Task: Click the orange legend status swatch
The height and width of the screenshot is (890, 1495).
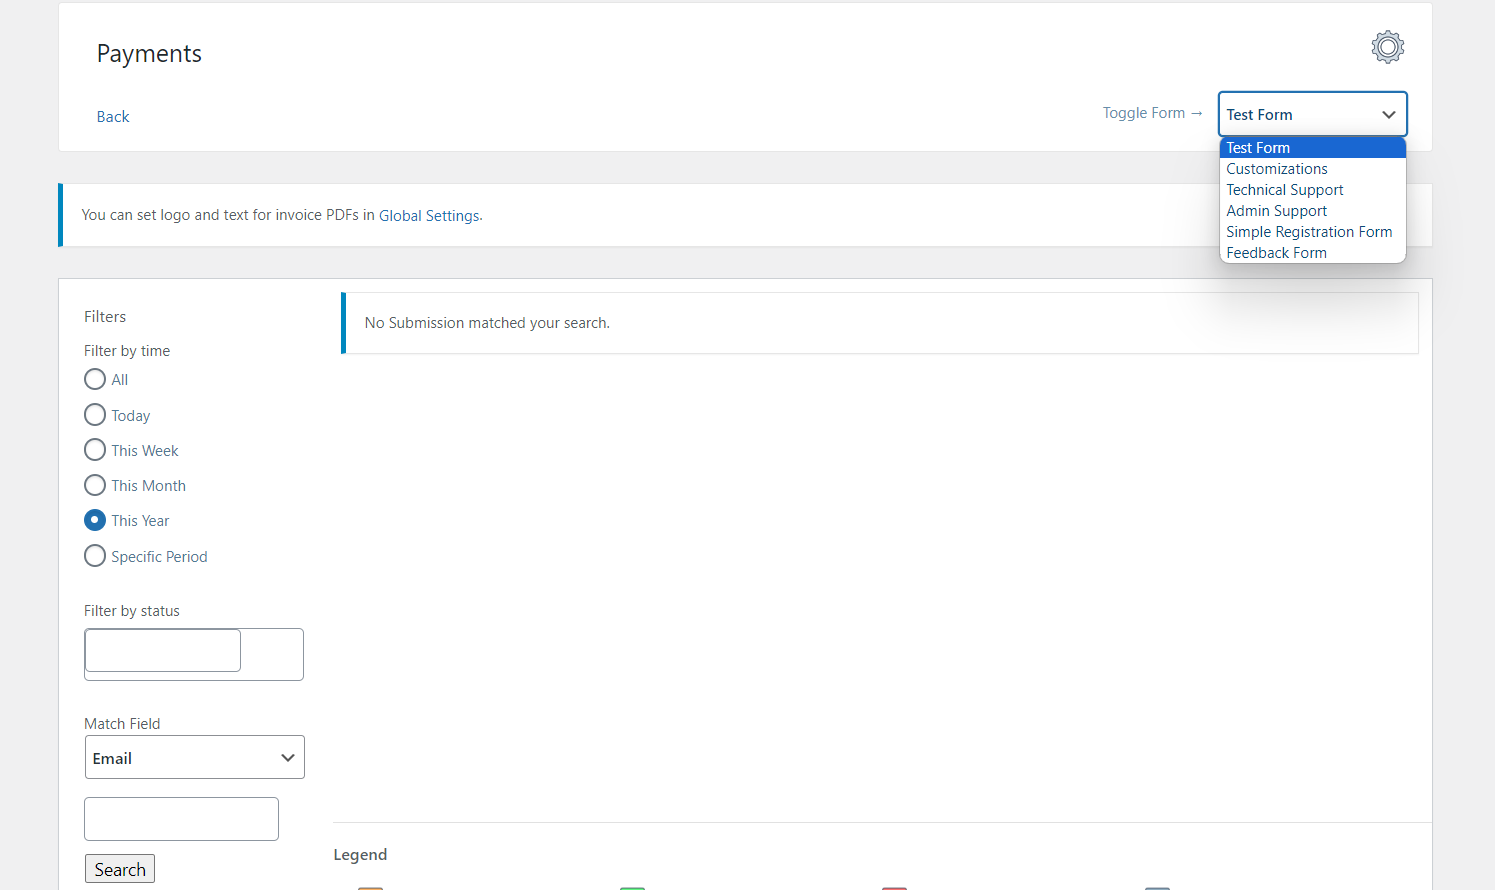Action: pyautogui.click(x=370, y=887)
